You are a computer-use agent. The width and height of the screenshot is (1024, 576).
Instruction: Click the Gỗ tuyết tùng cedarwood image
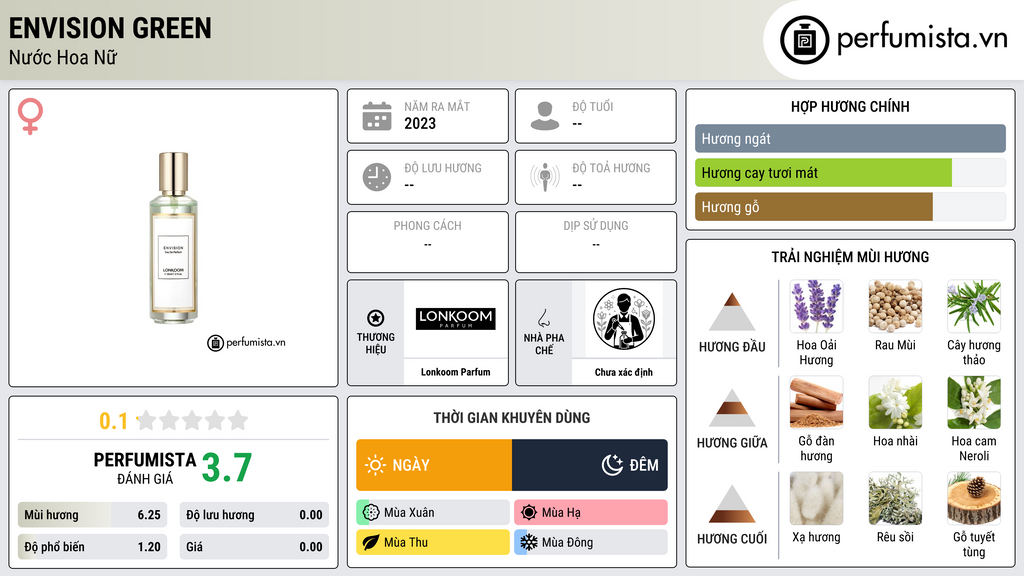(x=974, y=498)
